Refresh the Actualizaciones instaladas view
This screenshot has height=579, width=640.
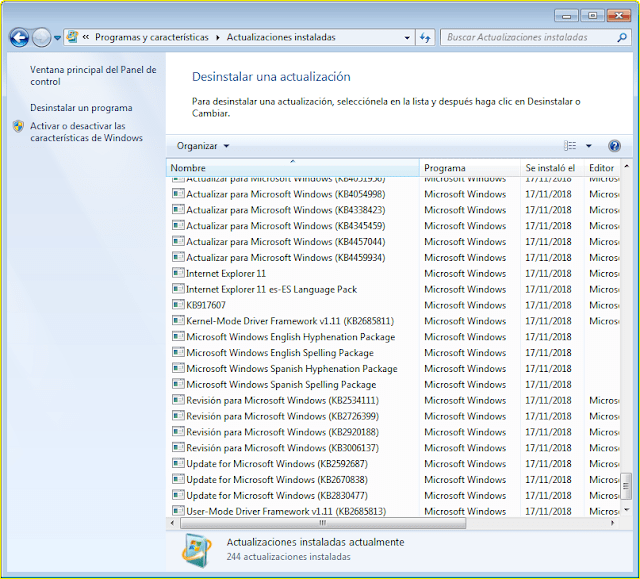coord(425,38)
